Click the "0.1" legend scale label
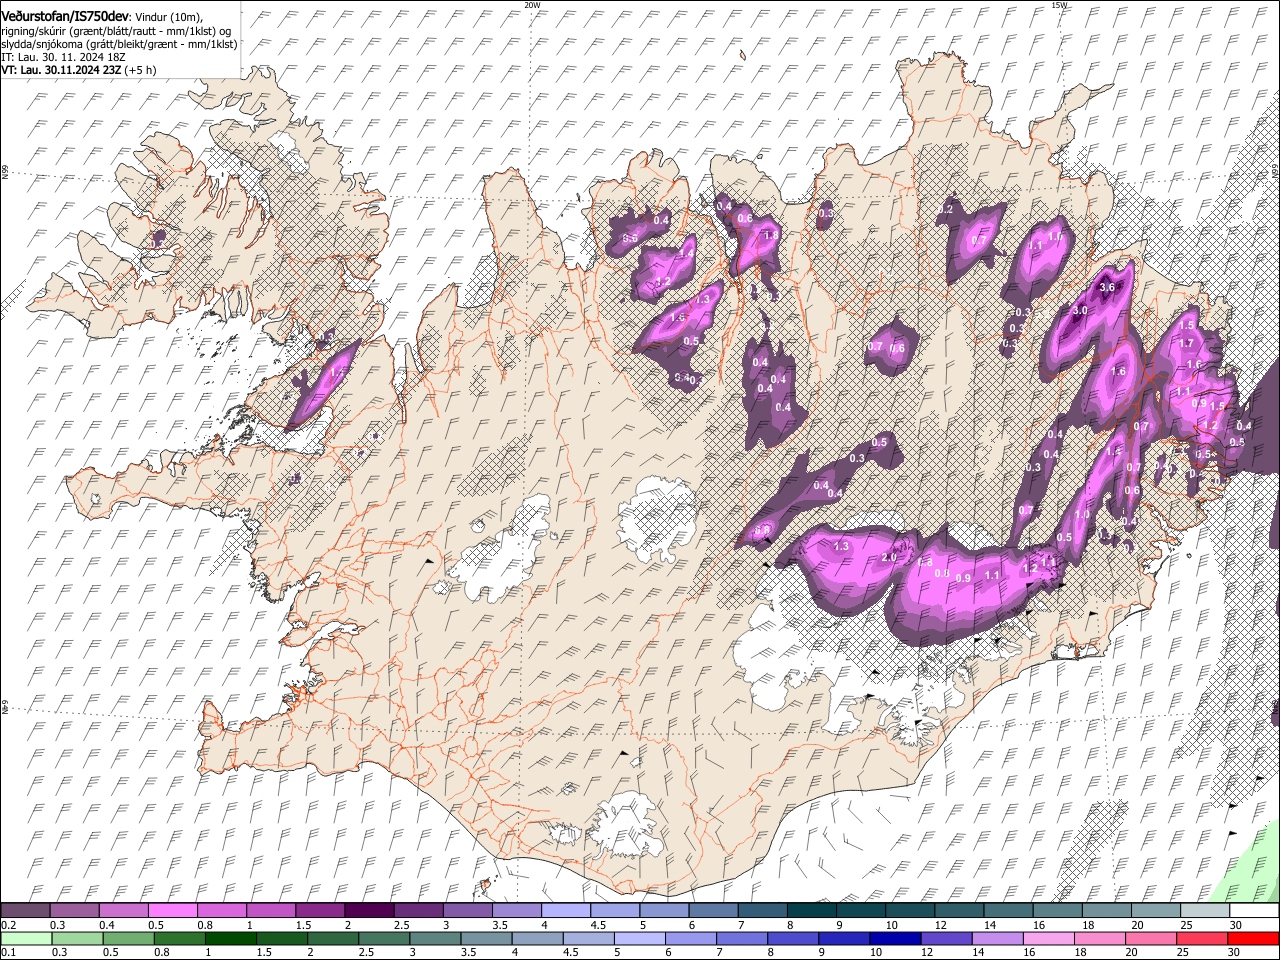The width and height of the screenshot is (1280, 960). (9, 953)
